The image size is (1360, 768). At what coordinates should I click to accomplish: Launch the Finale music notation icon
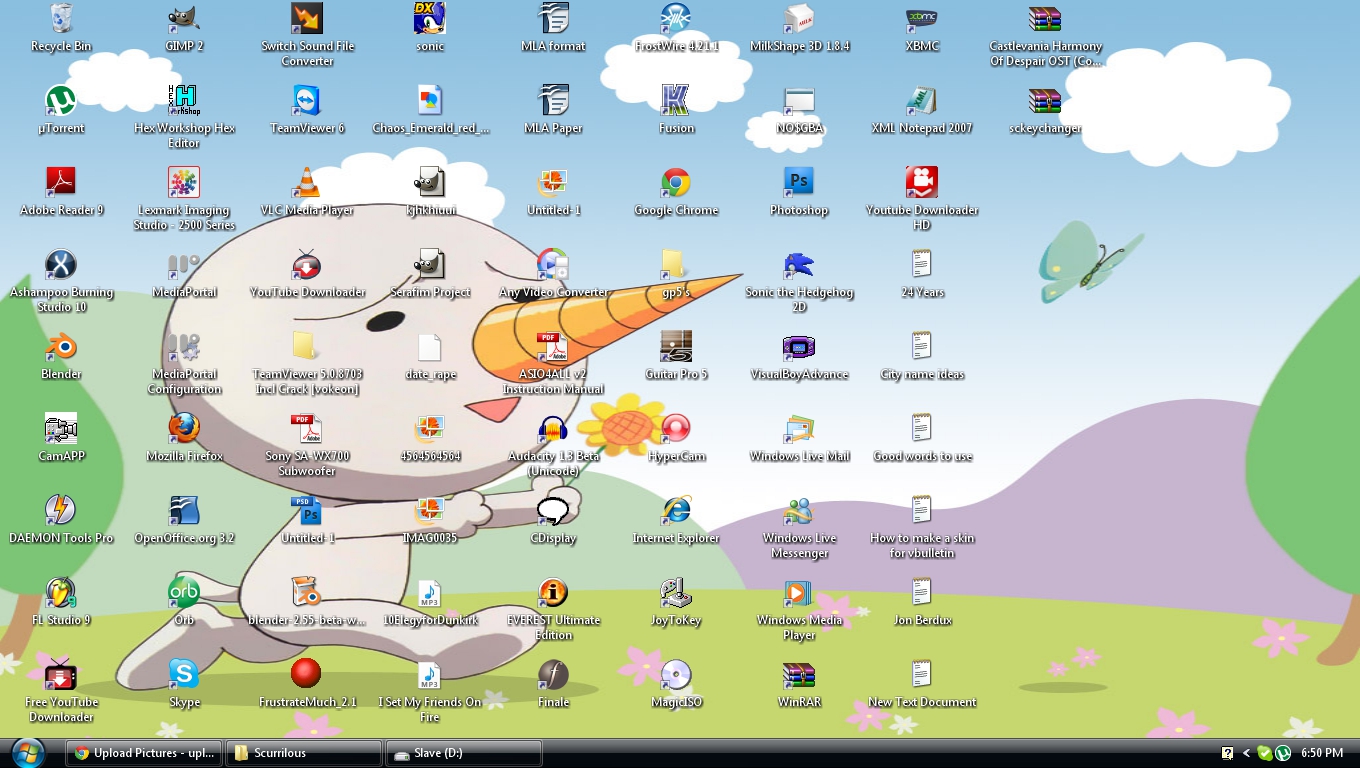pyautogui.click(x=553, y=674)
